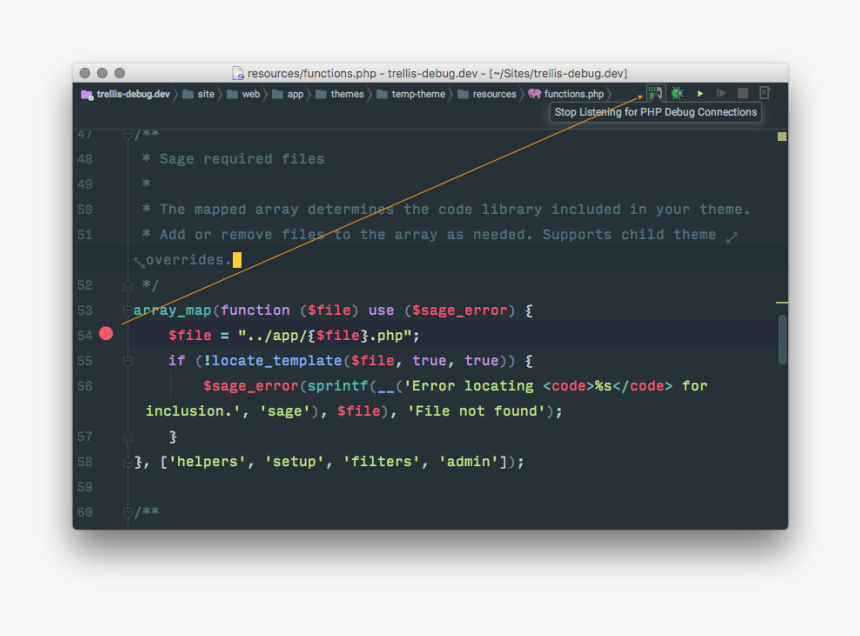860x636 pixels.
Task: Click line number 56 in the gutter
Action: tap(85, 386)
